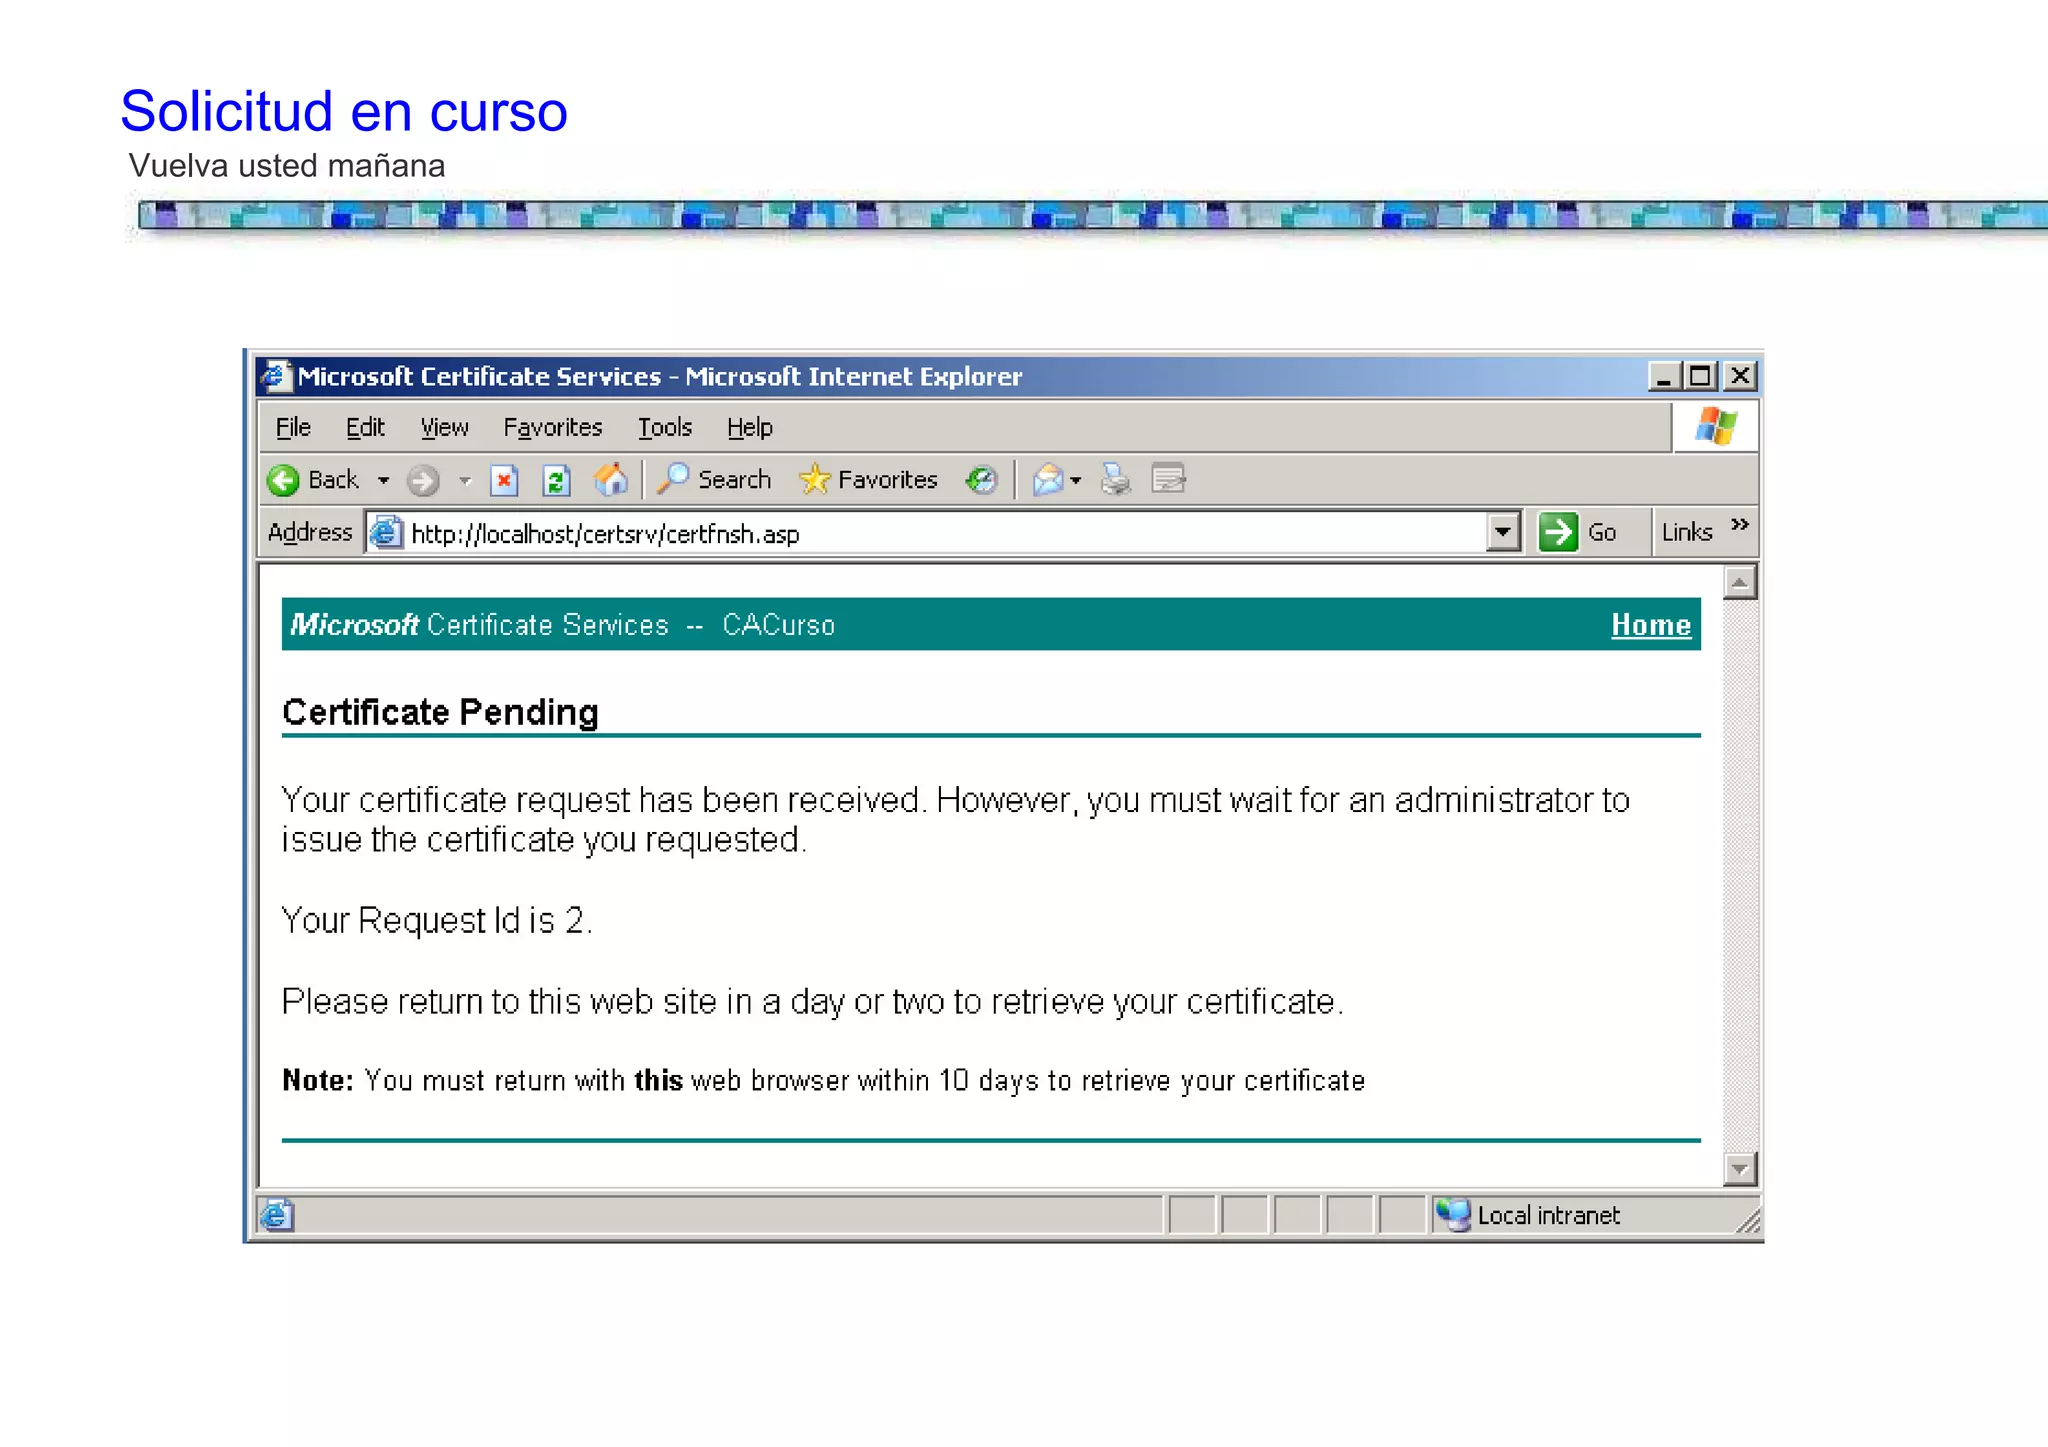Viewport: 2048px width, 1447px height.
Task: Maximize the Internet Explorer window
Action: [1700, 376]
